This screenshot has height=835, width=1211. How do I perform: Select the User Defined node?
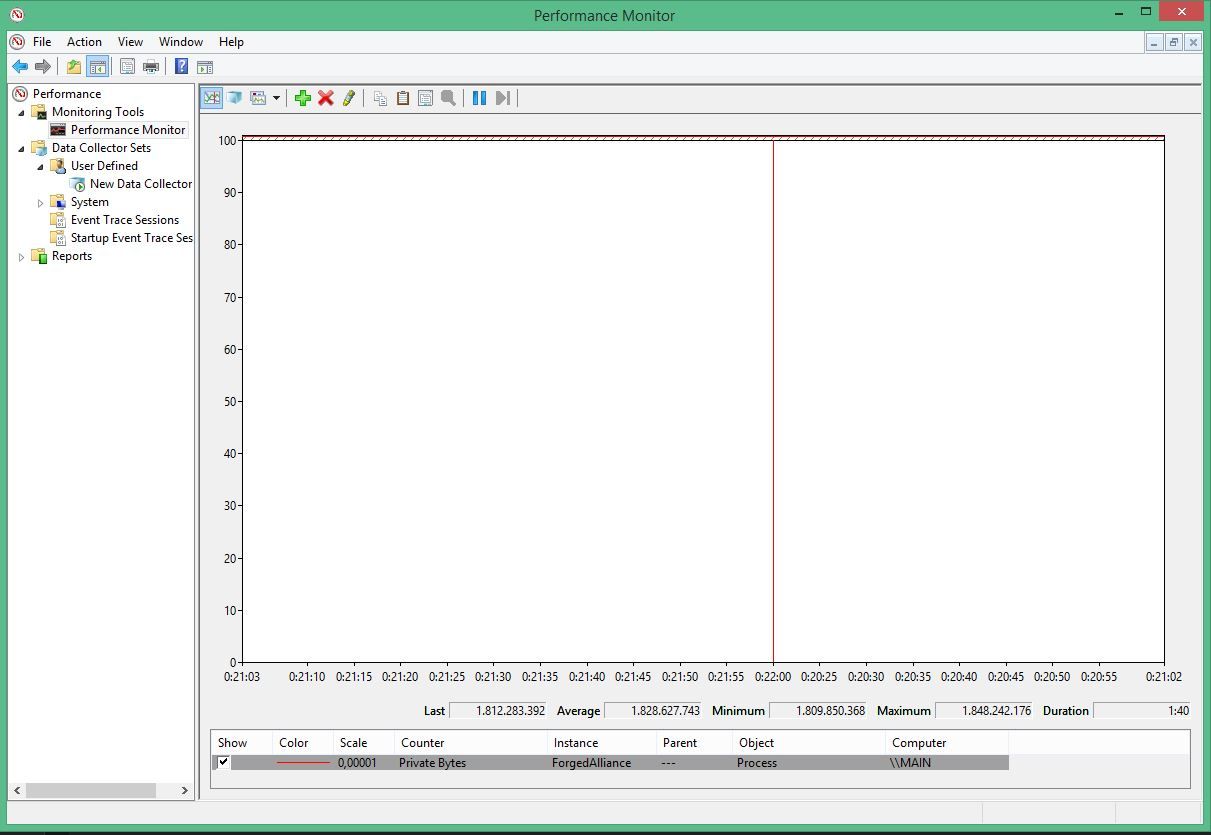[104, 166]
